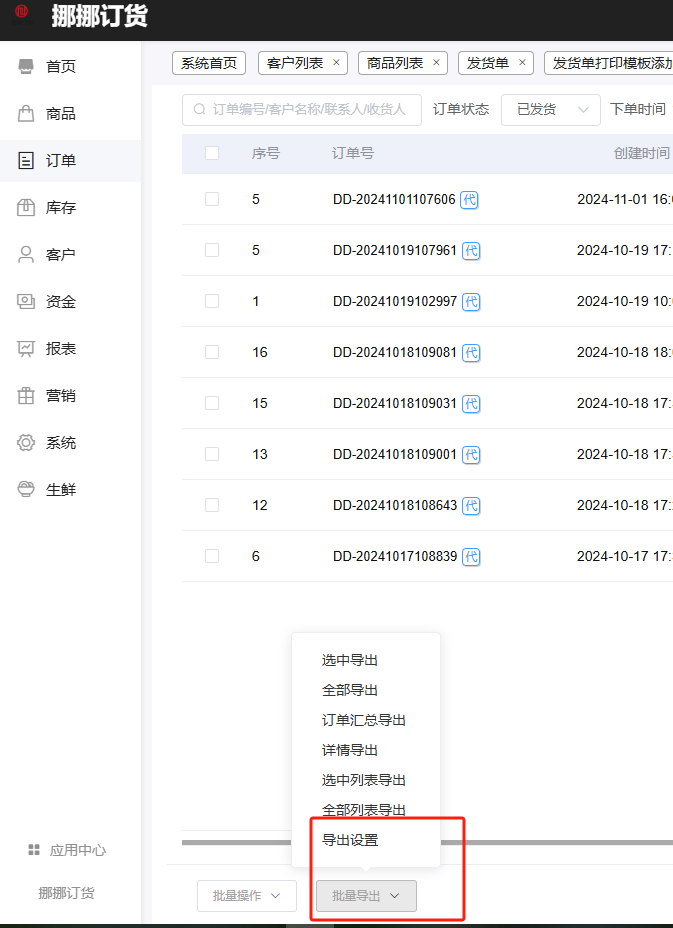Viewport: 673px width, 928px height.
Task: Open the 系统 gear icon
Action: coord(26,443)
